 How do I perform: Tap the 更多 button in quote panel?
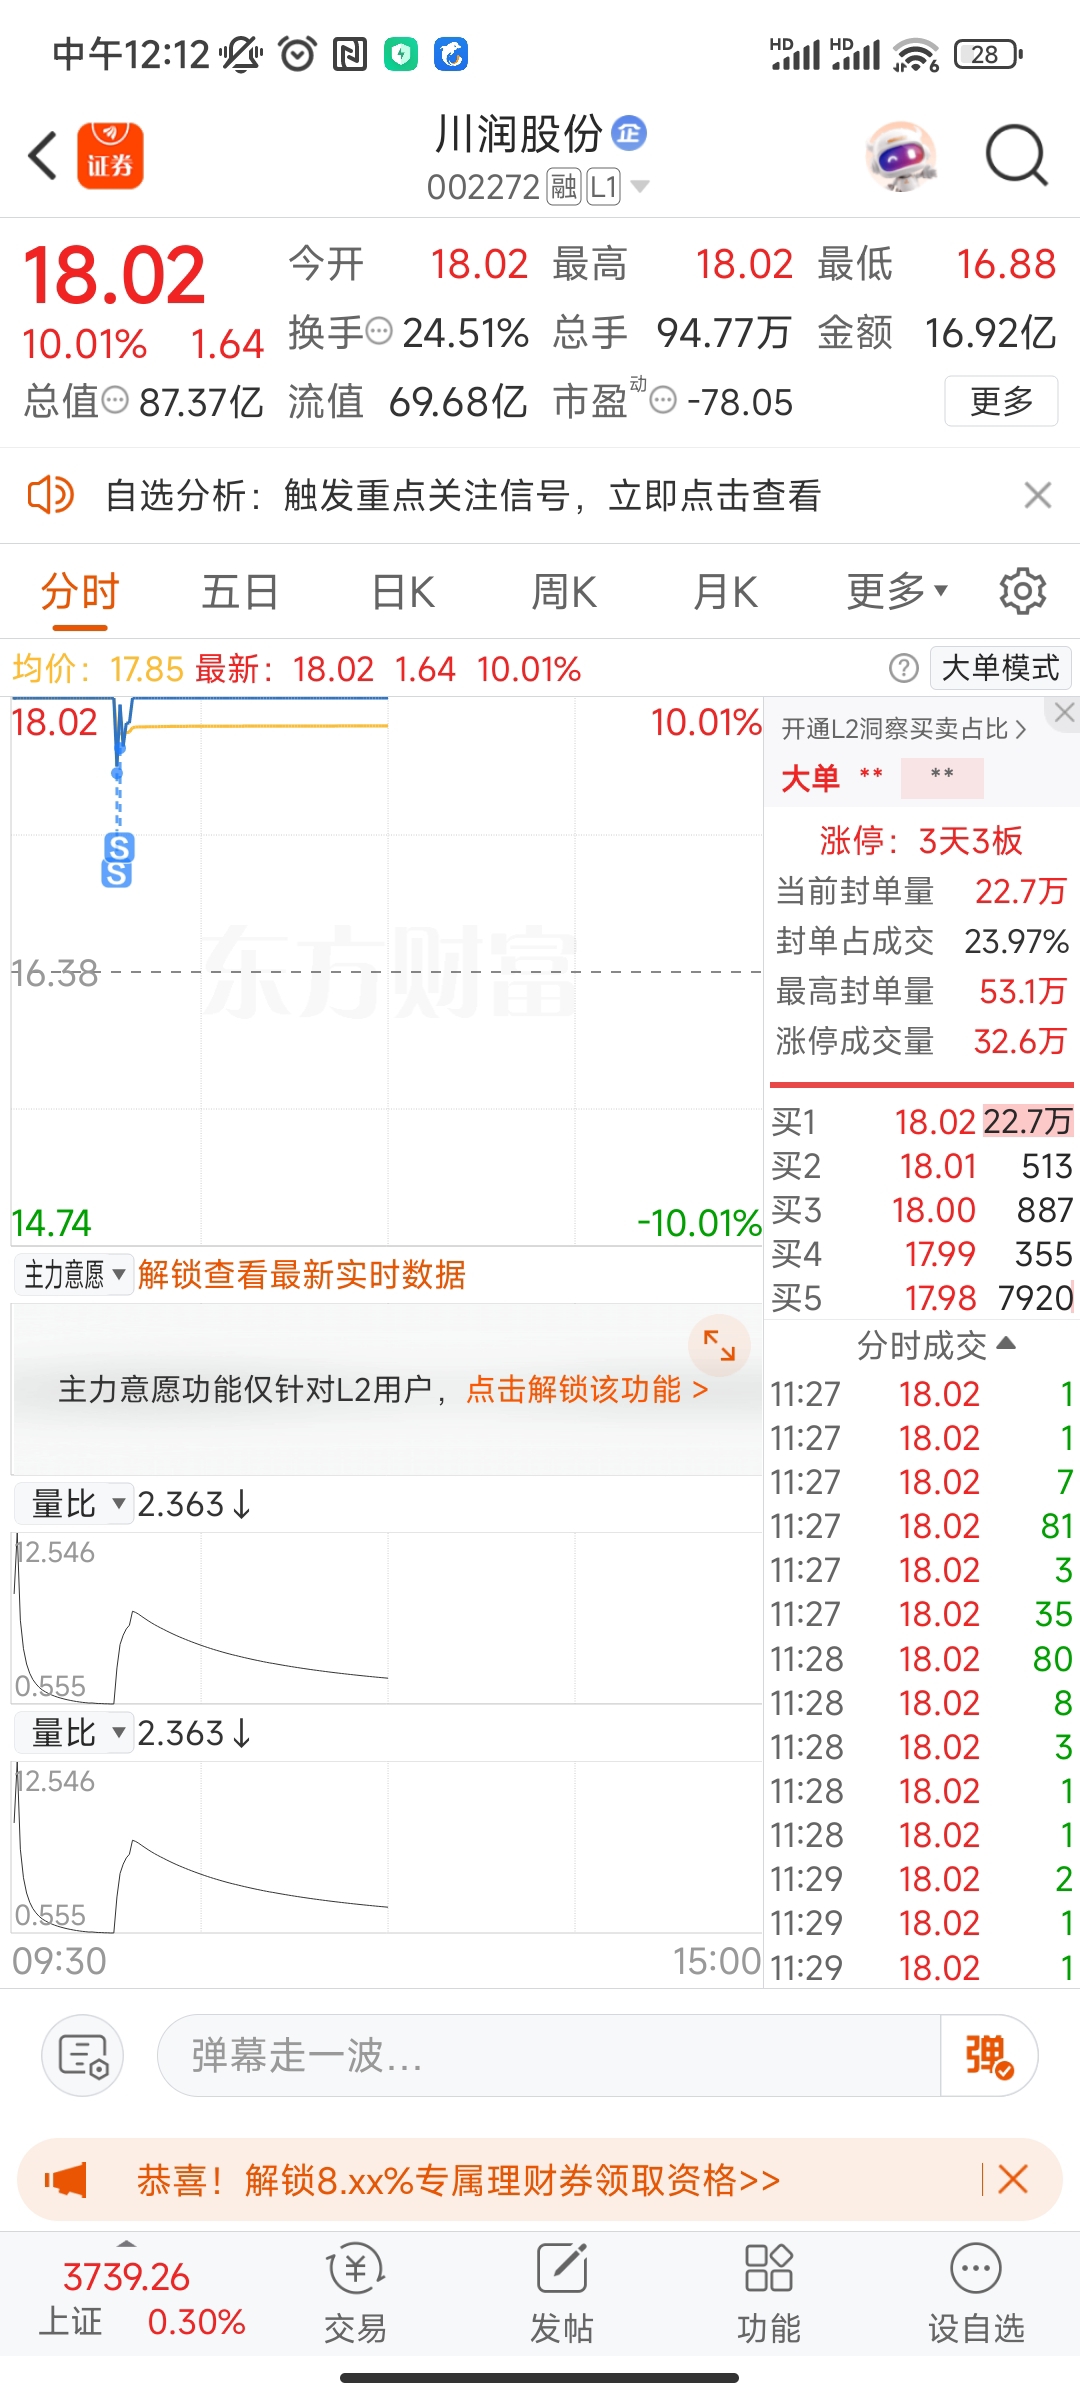coord(1001,401)
